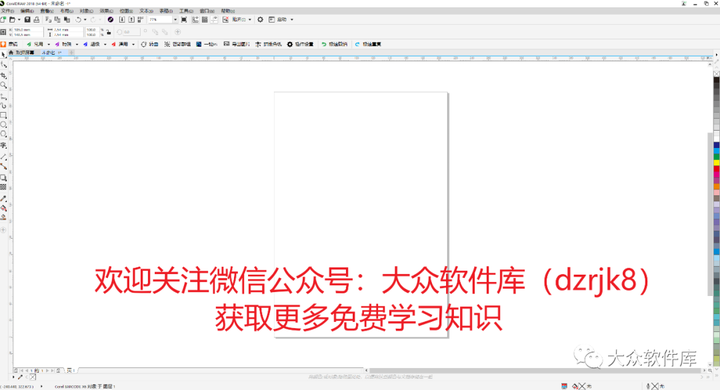Open the 编辑 (Edit) menu
Image resolution: width=720 pixels, height=390 pixels.
pyautogui.click(x=27, y=11)
